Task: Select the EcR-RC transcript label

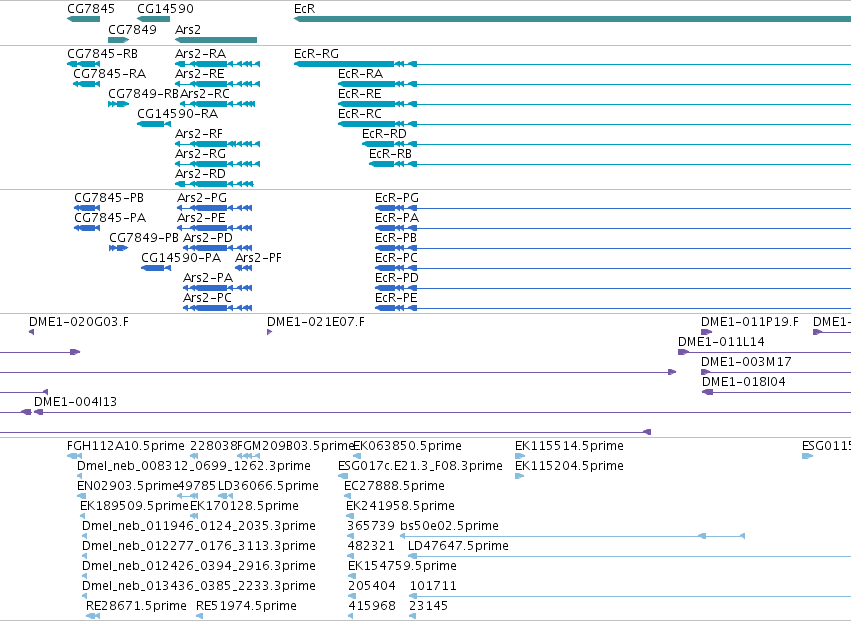Action: click(360, 114)
